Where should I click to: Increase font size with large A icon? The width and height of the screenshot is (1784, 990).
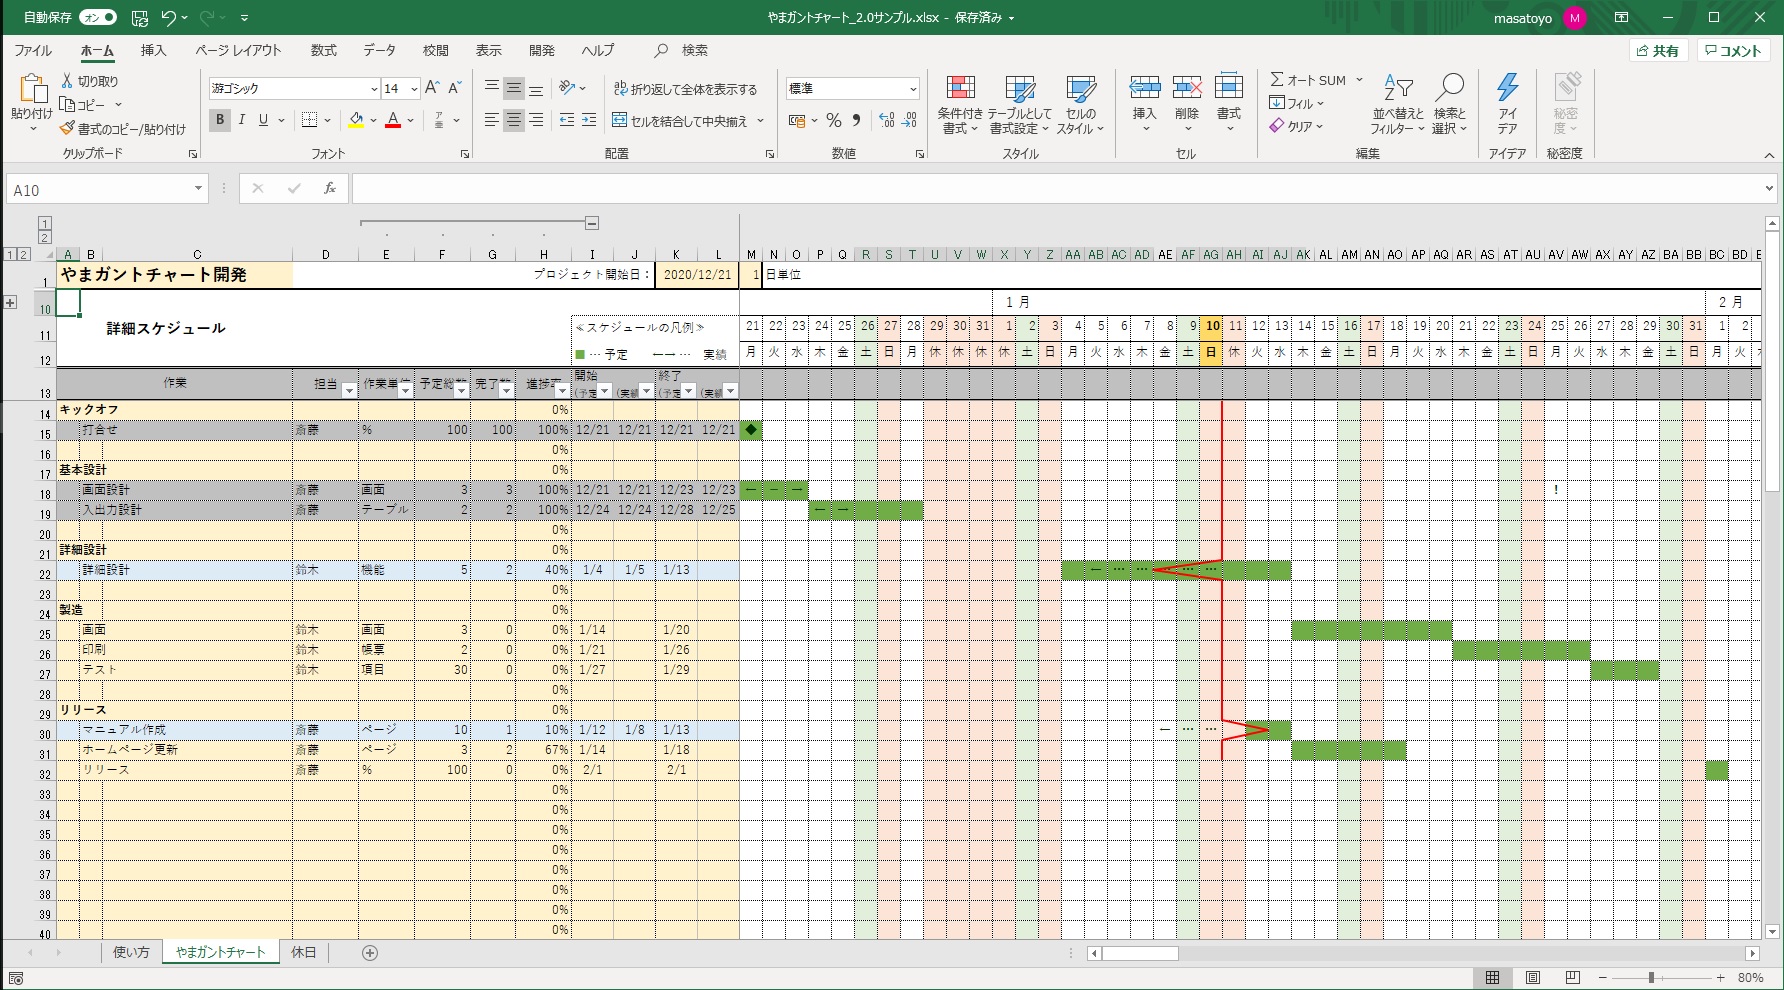click(432, 88)
